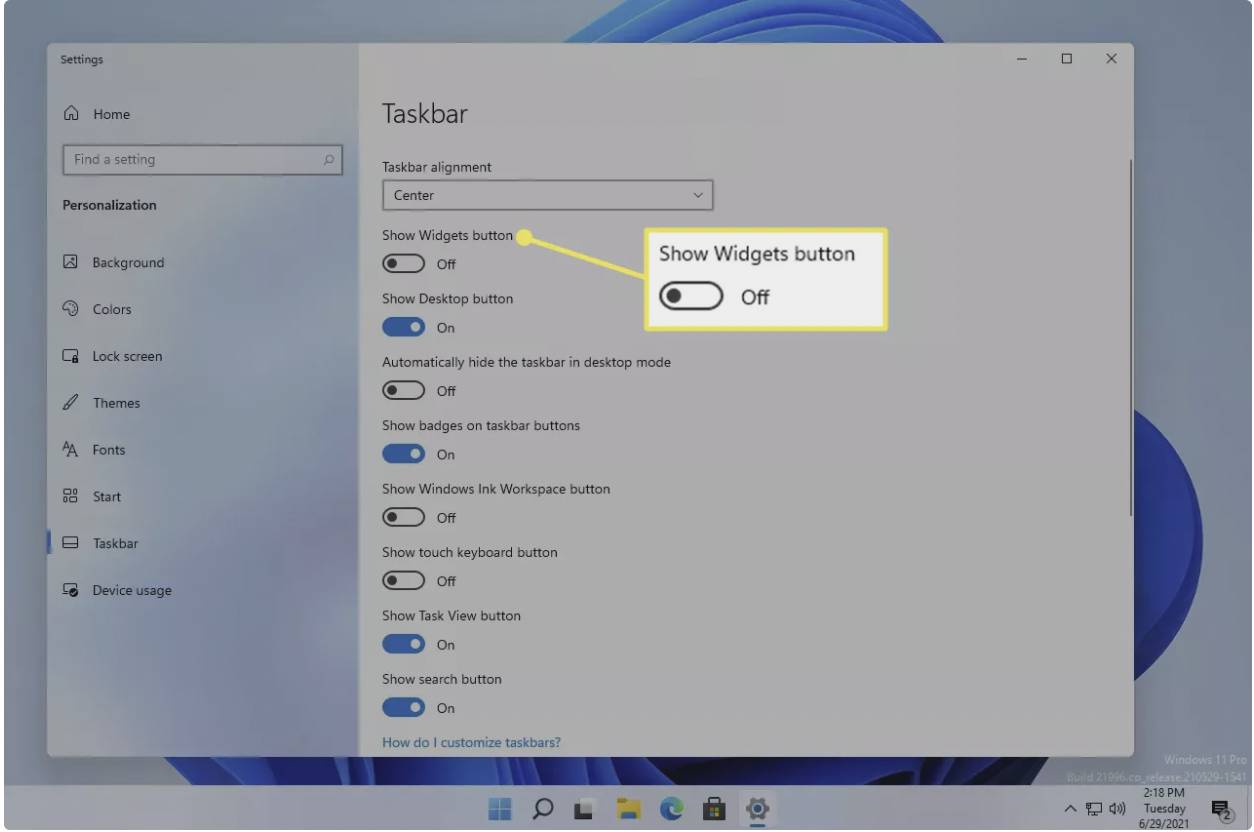
Task: Go to Themes settings
Action: 116,403
